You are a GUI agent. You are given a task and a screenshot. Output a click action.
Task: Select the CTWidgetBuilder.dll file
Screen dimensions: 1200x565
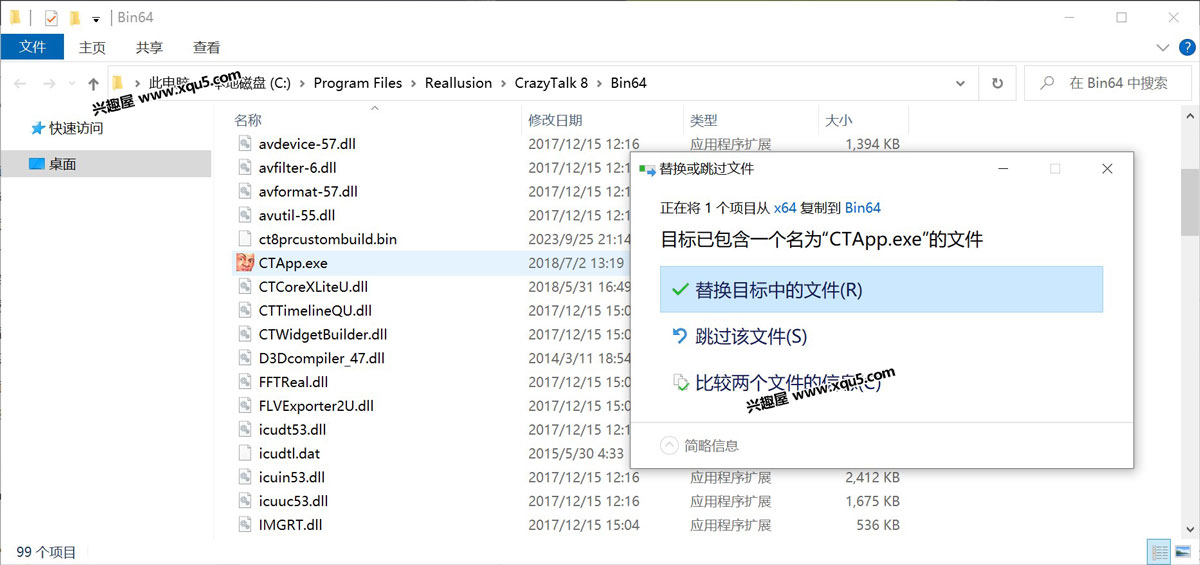click(323, 335)
